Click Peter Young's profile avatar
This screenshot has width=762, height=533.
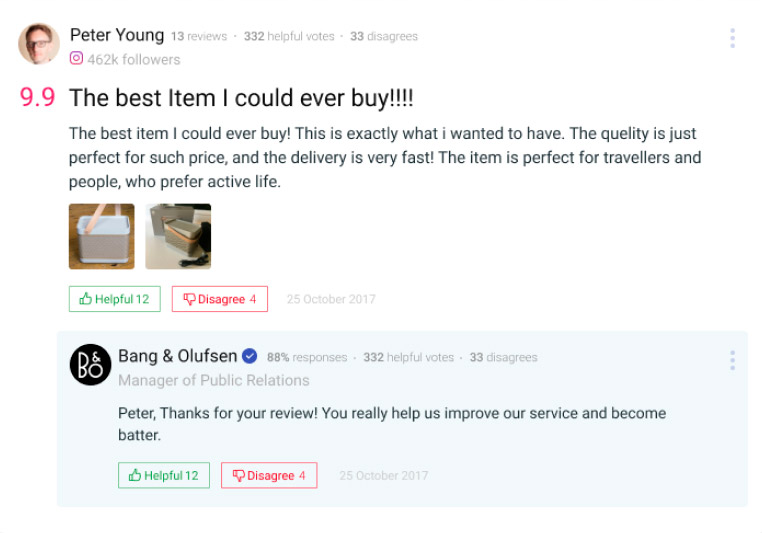[x=39, y=44]
